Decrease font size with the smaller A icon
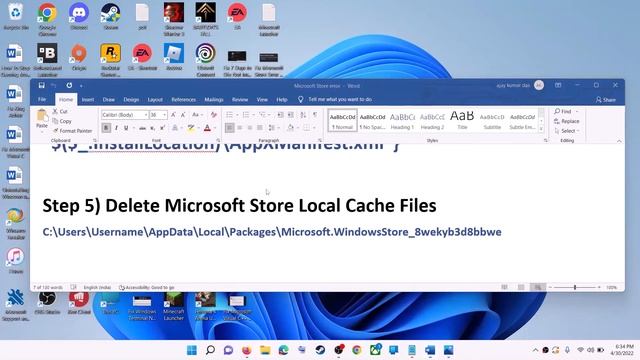This screenshot has height=360, width=640. pos(183,115)
